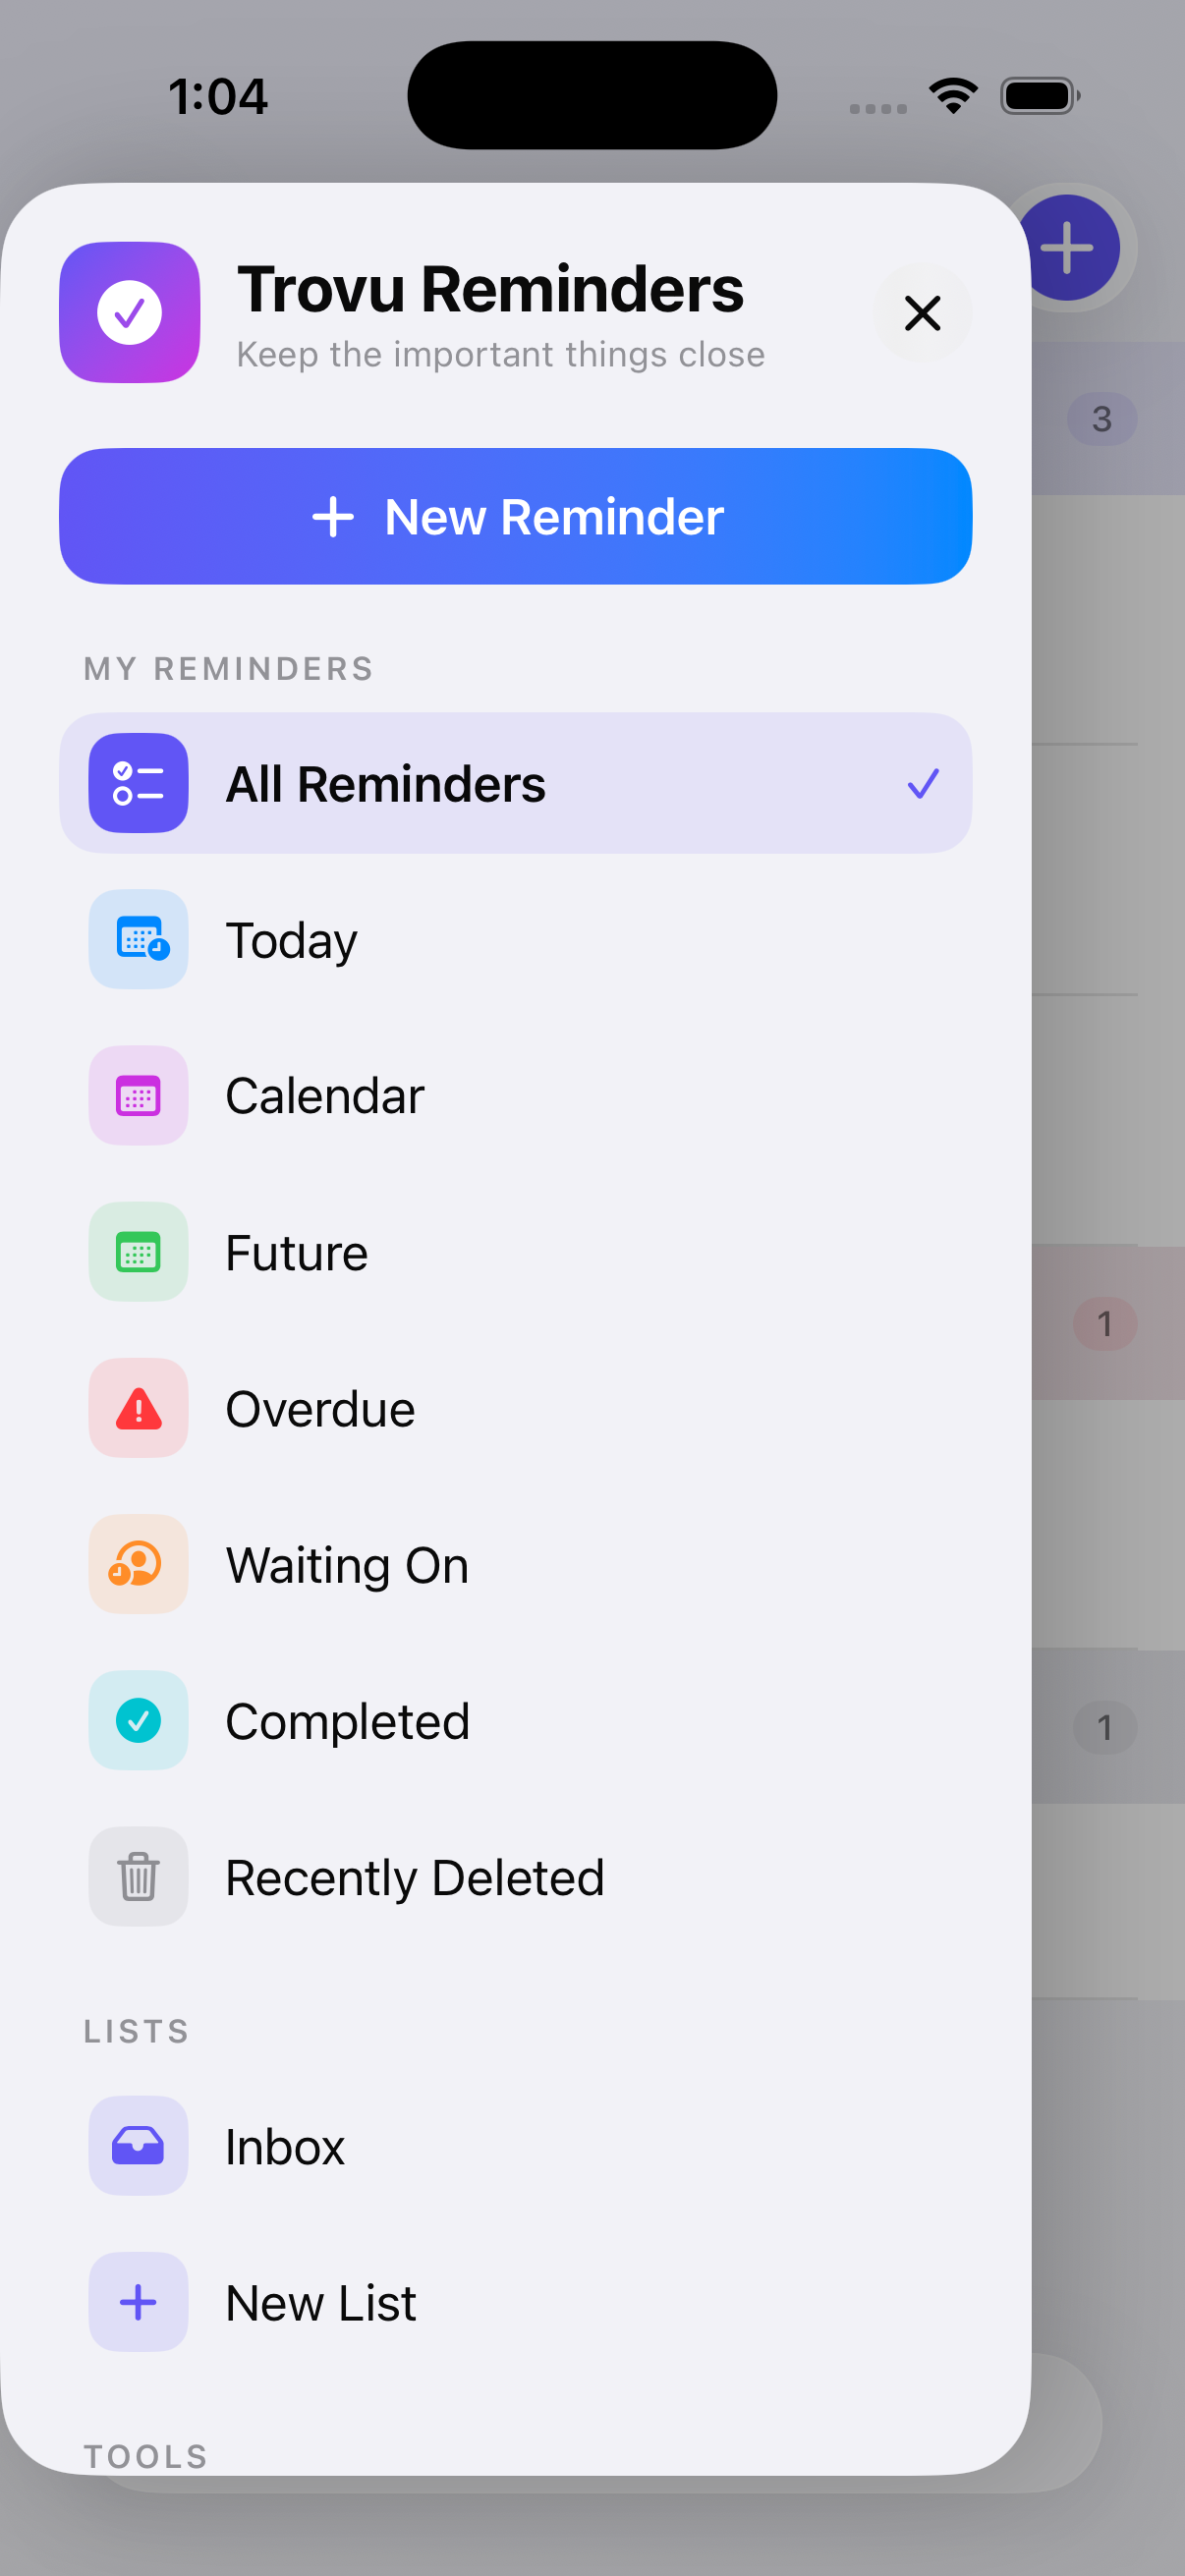The width and height of the screenshot is (1185, 2576).
Task: Select the Today calendar-clock icon
Action: point(139,939)
